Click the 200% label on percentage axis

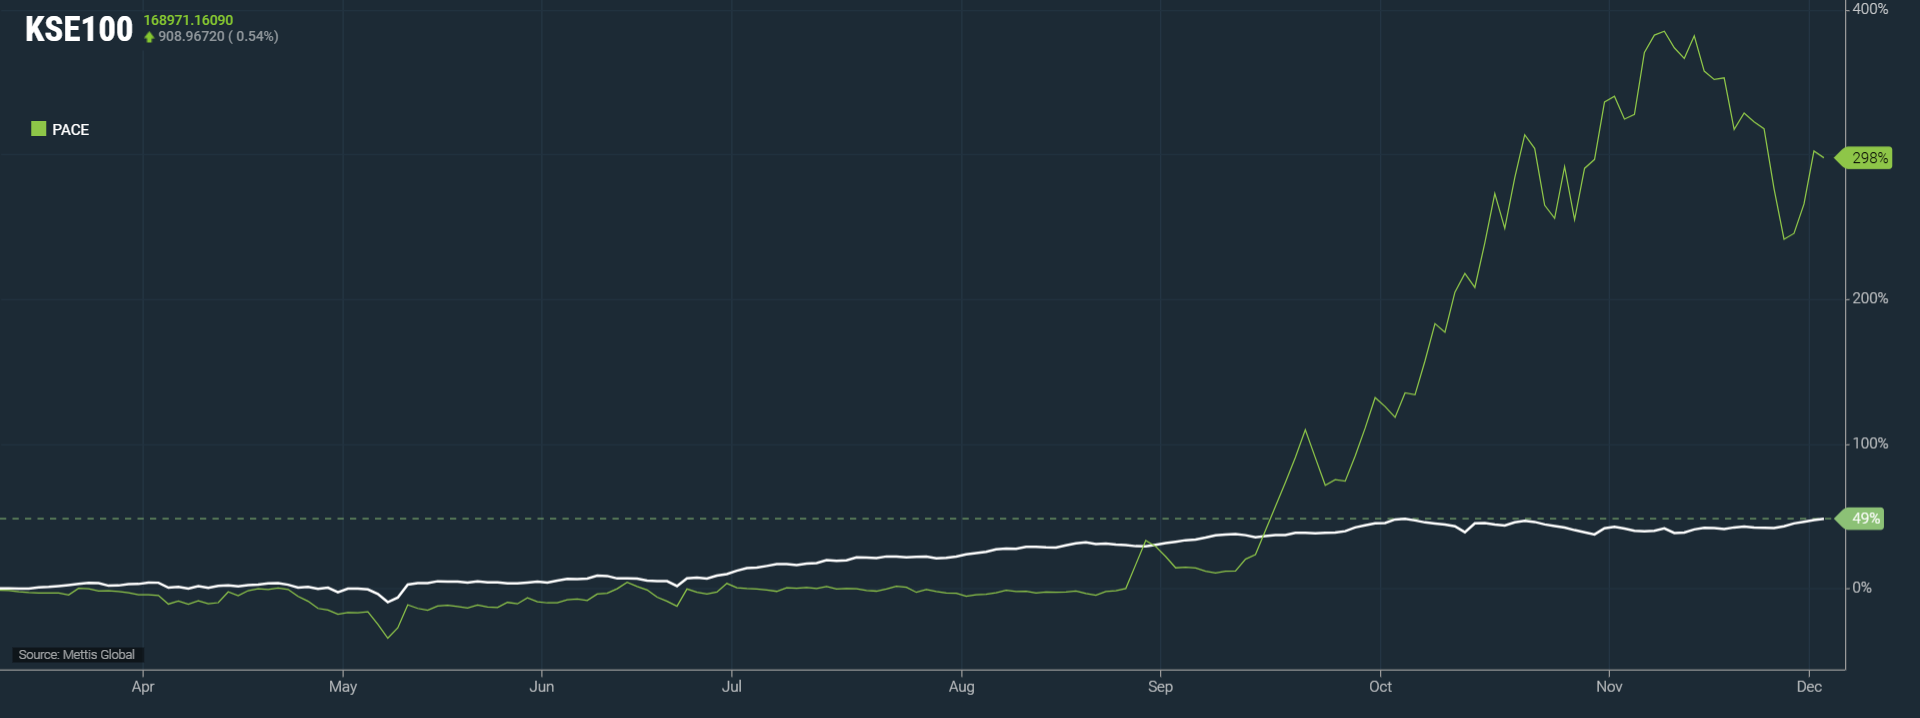[1870, 299]
